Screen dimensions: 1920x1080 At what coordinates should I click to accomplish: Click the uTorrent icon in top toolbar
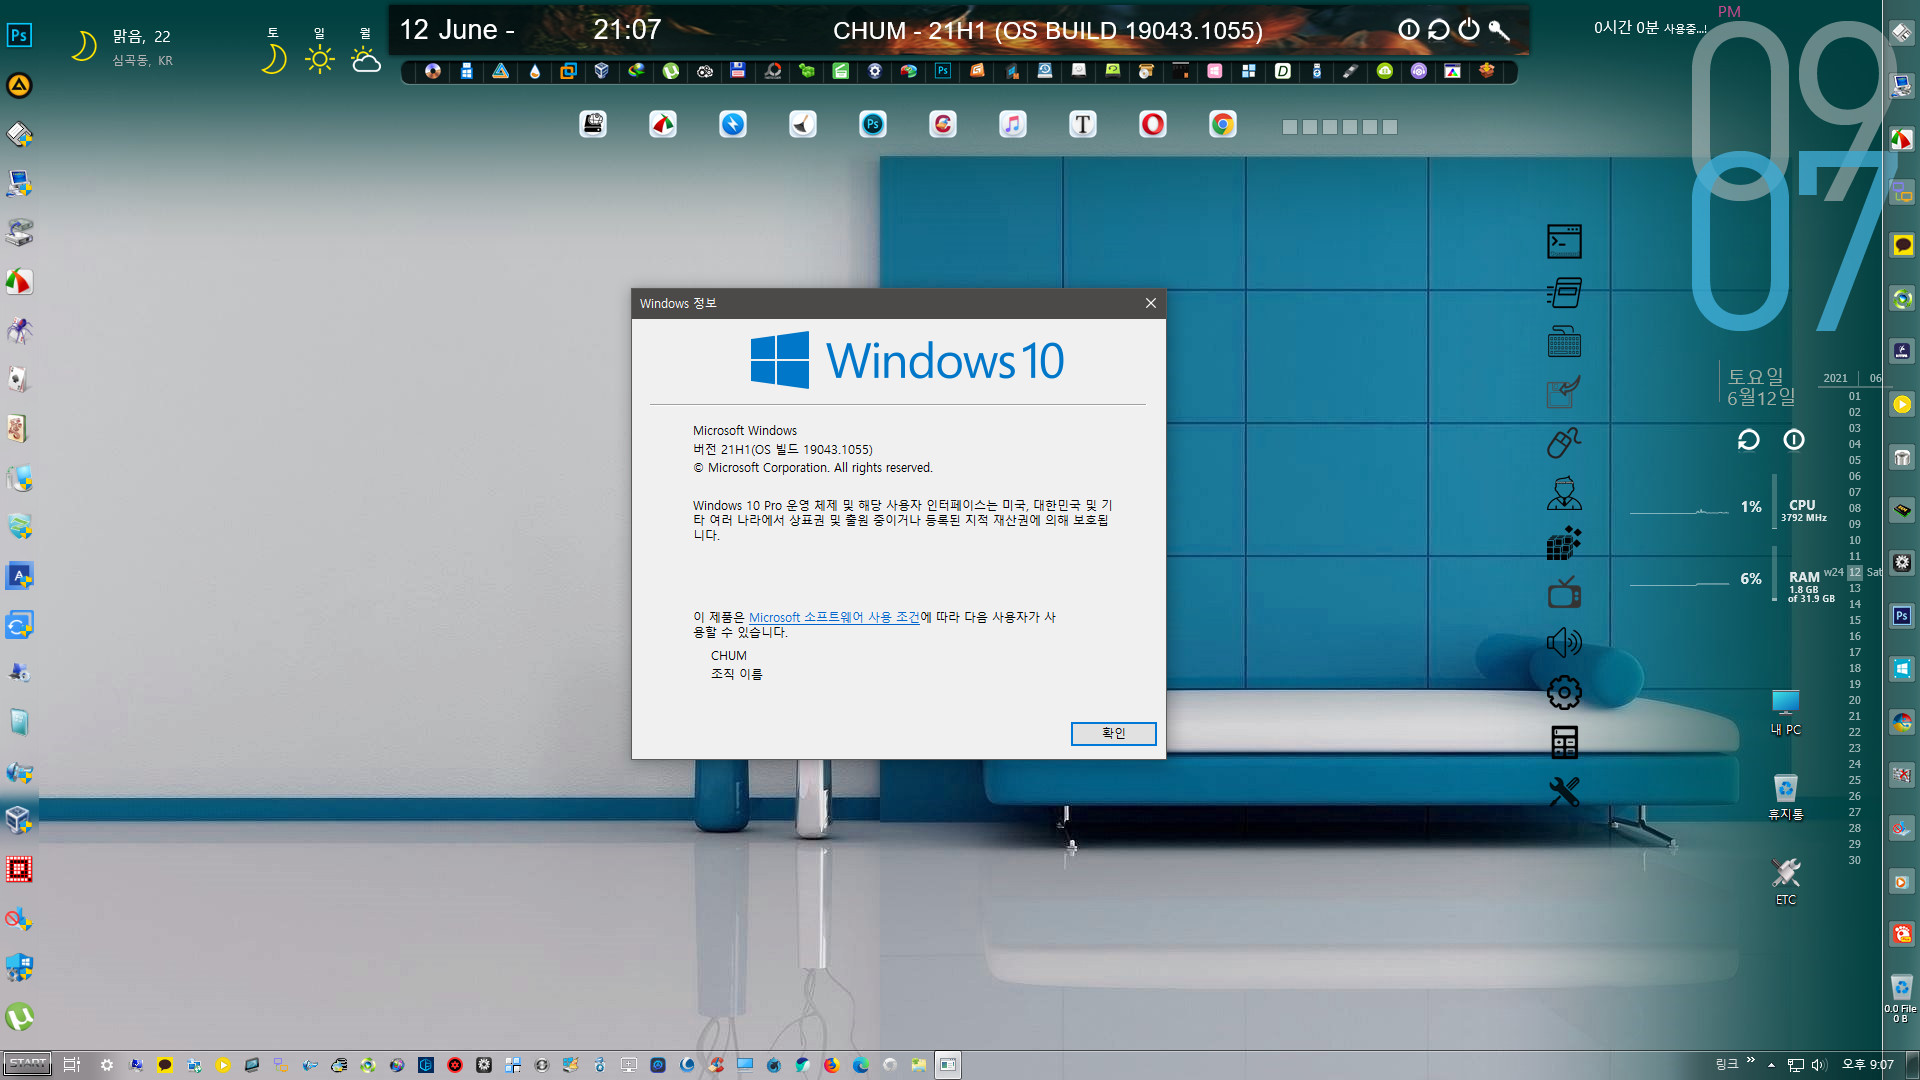pyautogui.click(x=670, y=71)
